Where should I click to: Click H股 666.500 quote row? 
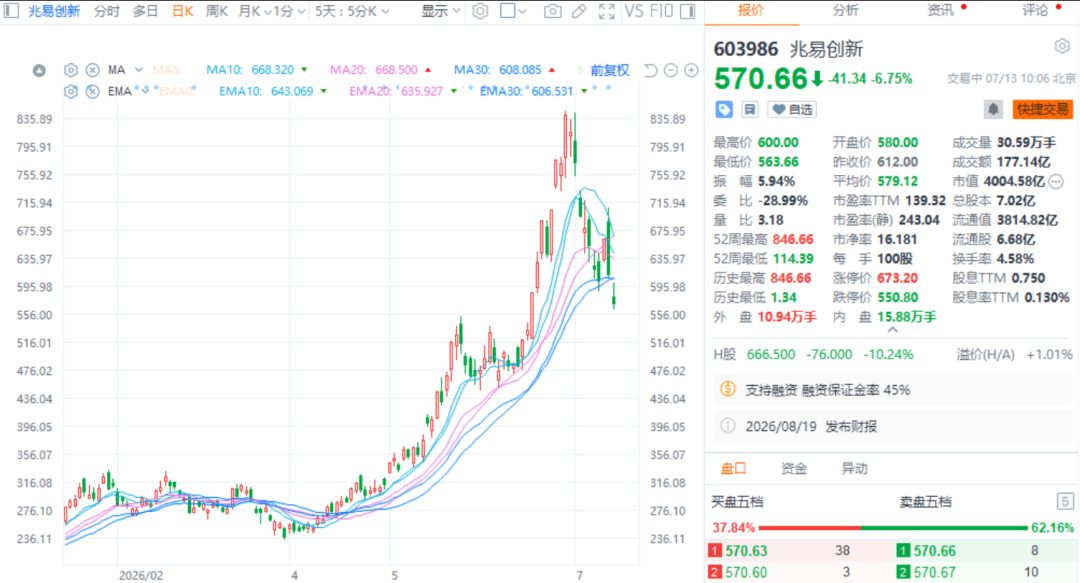pos(893,354)
